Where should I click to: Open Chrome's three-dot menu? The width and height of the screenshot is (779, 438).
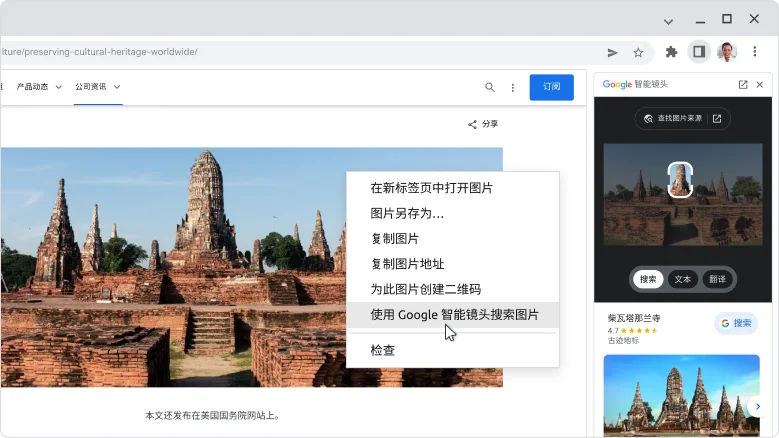coord(755,52)
